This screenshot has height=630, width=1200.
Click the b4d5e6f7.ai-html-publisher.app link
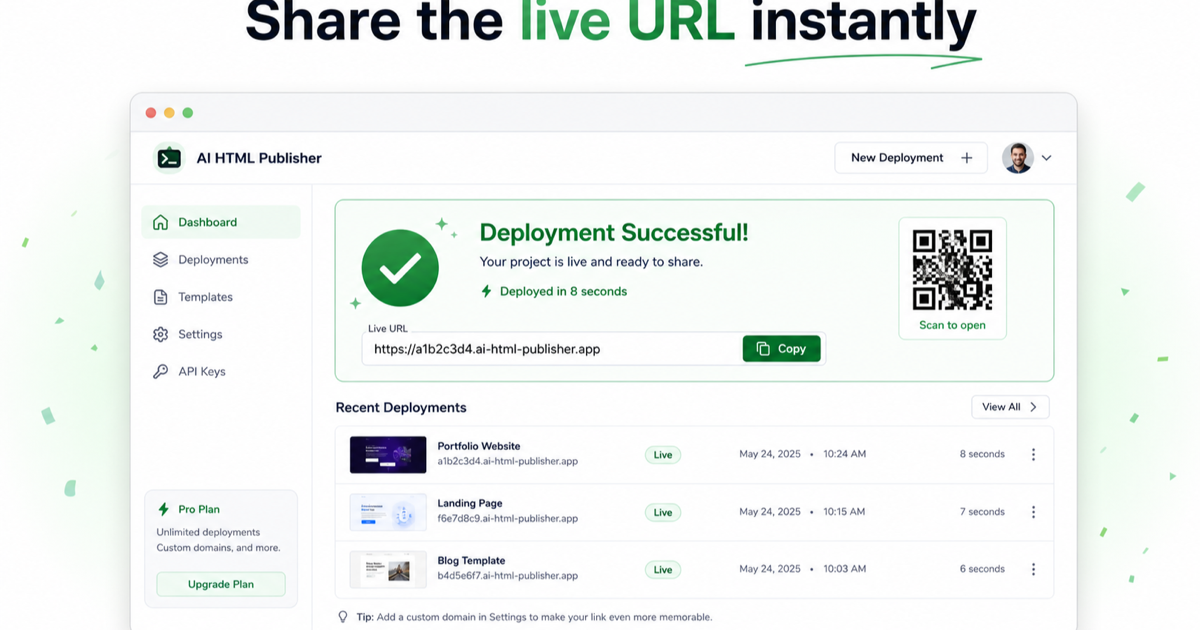click(508, 576)
